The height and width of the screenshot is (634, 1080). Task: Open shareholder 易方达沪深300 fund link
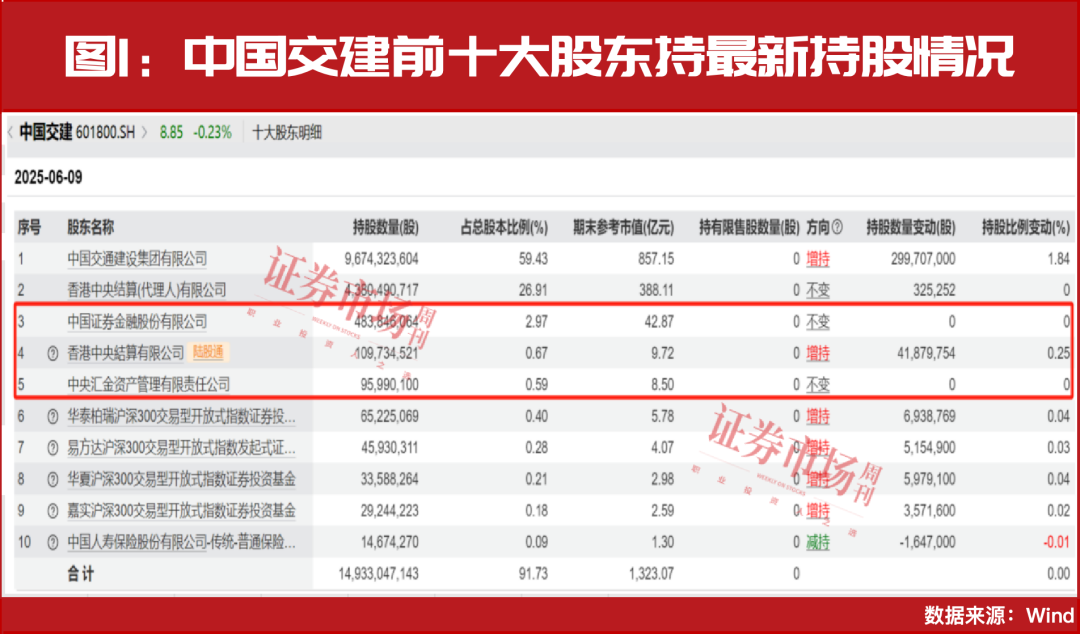pyautogui.click(x=181, y=448)
